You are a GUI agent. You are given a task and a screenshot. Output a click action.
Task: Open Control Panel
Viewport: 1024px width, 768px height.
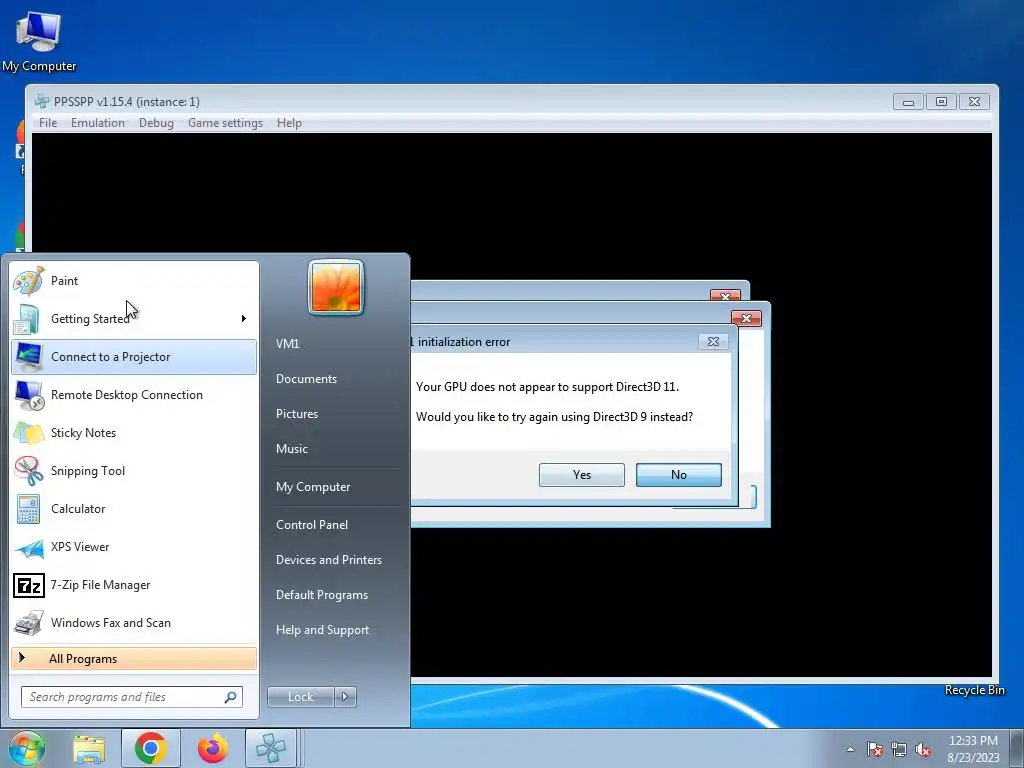tap(312, 524)
